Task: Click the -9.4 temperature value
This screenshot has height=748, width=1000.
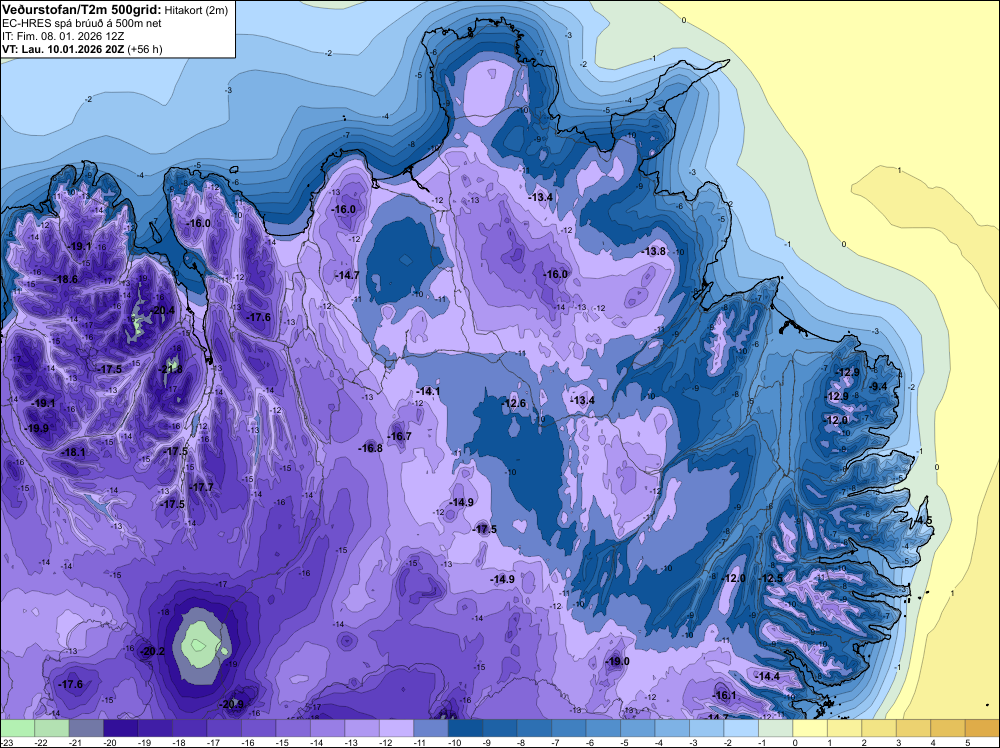Action: click(x=878, y=386)
